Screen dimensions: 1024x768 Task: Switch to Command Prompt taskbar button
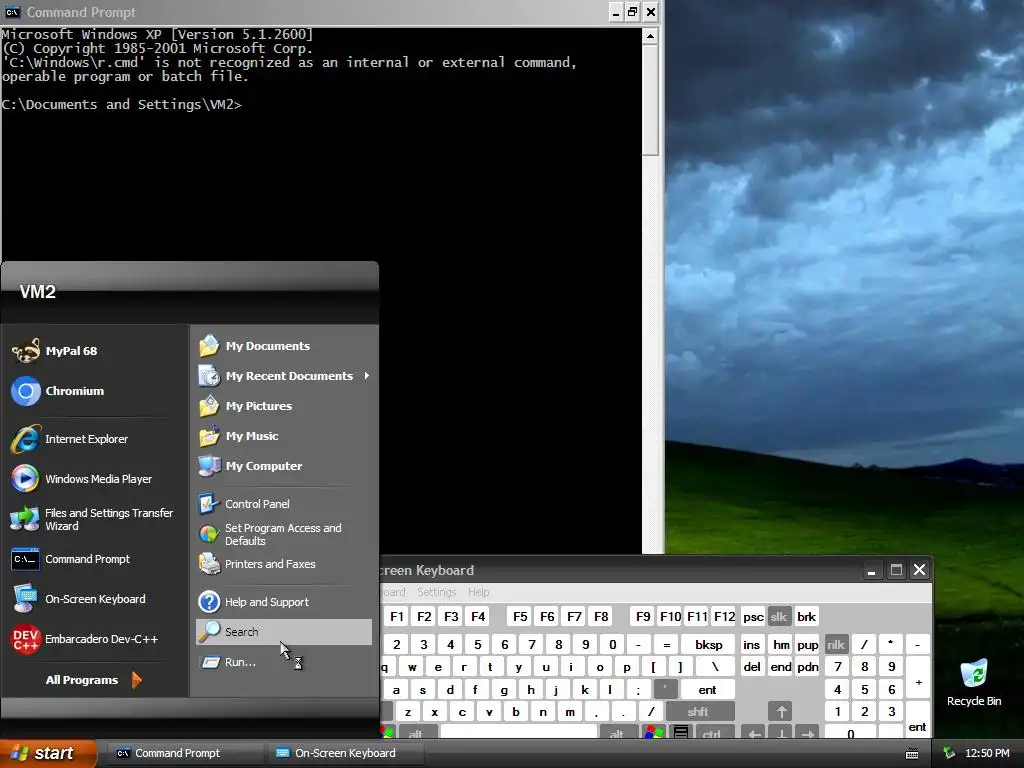click(184, 754)
